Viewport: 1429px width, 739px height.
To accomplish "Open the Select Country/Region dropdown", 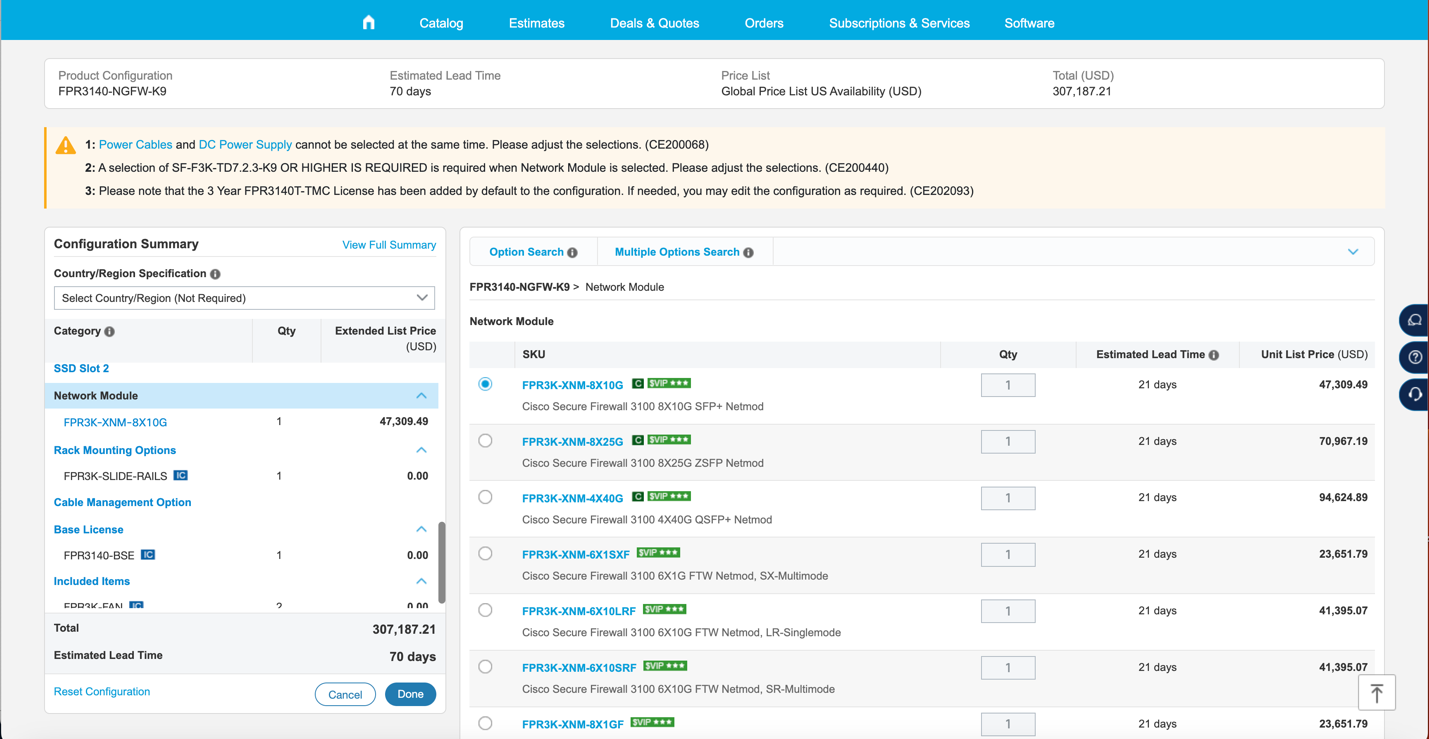I will 244,298.
